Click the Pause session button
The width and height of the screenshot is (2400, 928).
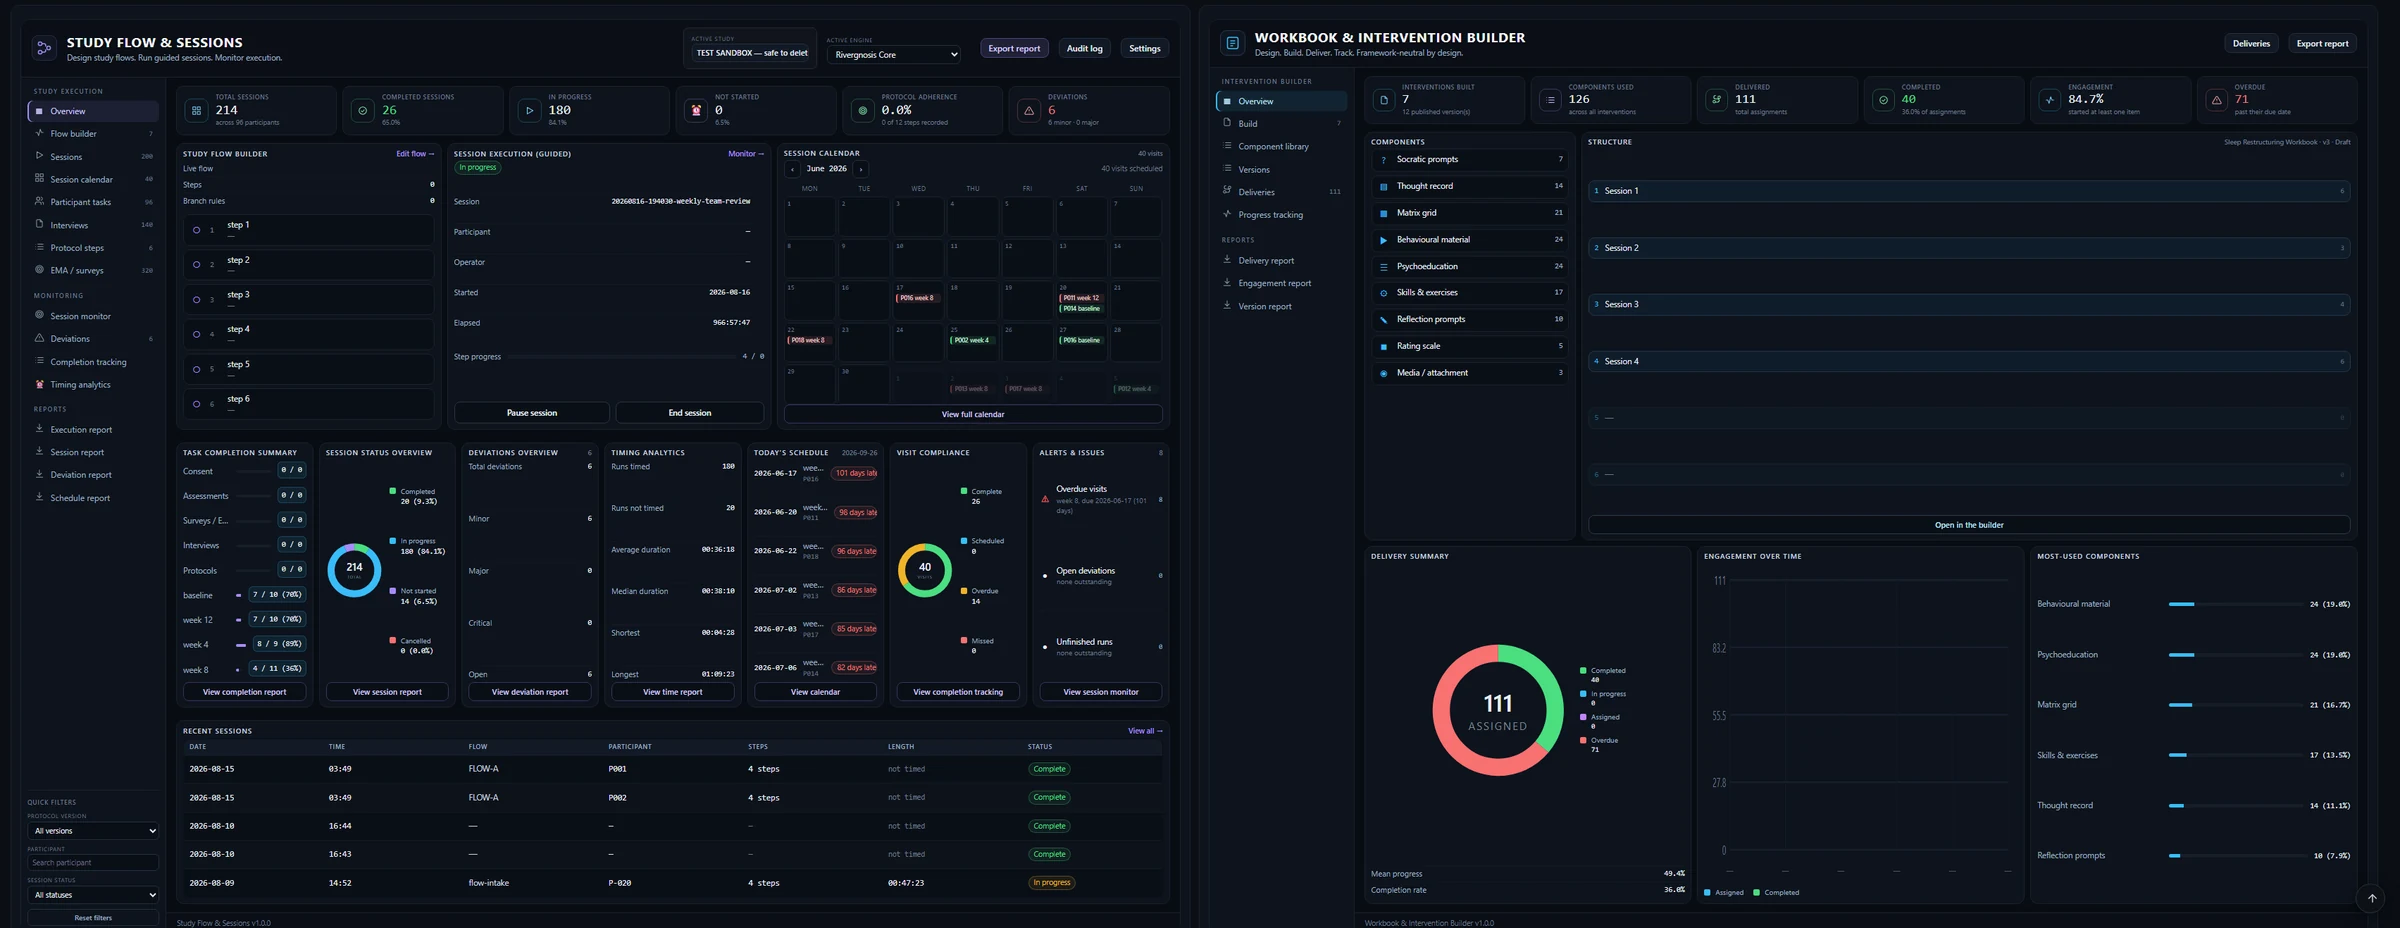[x=532, y=413]
